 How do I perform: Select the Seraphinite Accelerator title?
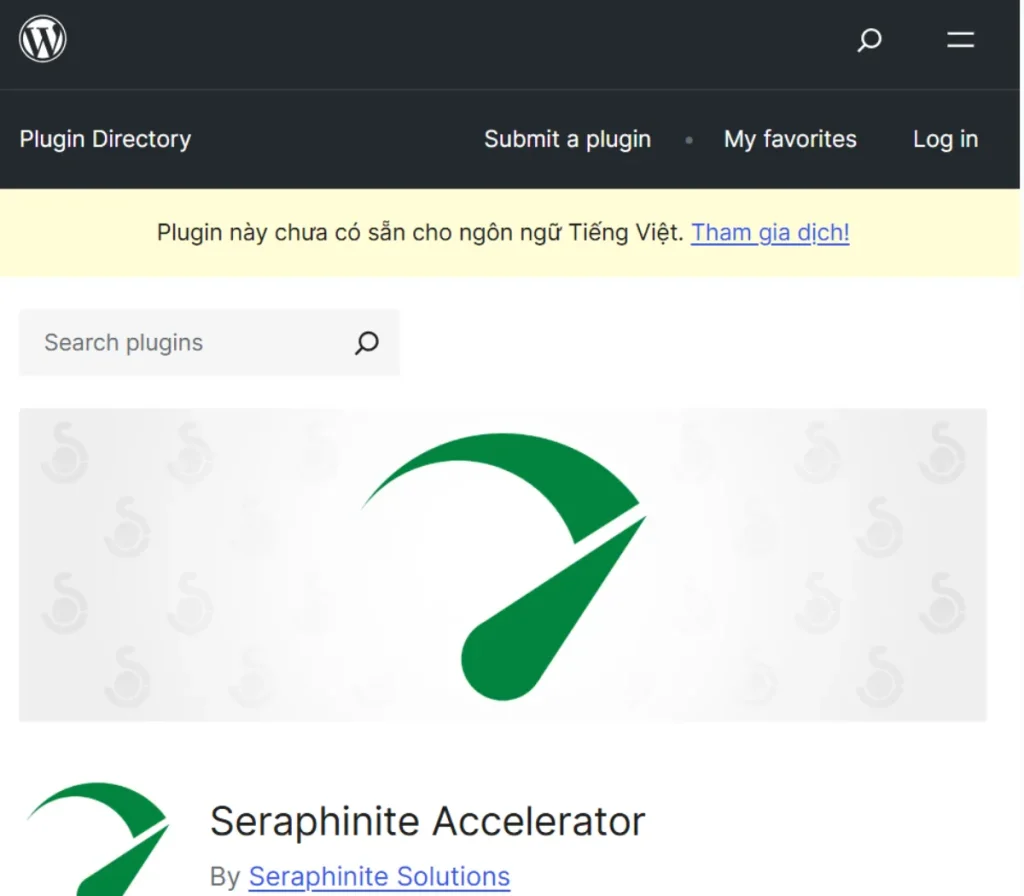[428, 821]
